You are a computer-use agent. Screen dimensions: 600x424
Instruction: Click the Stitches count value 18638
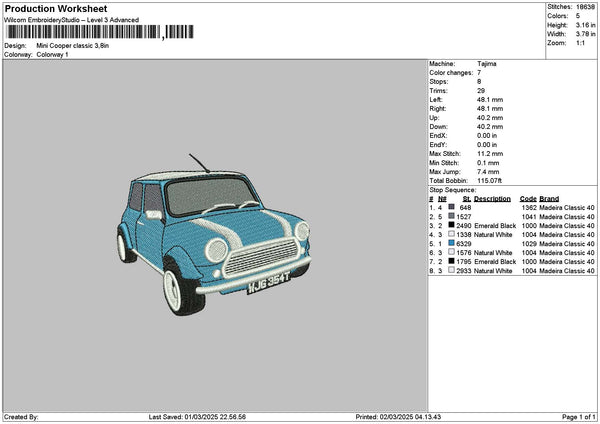coord(585,7)
